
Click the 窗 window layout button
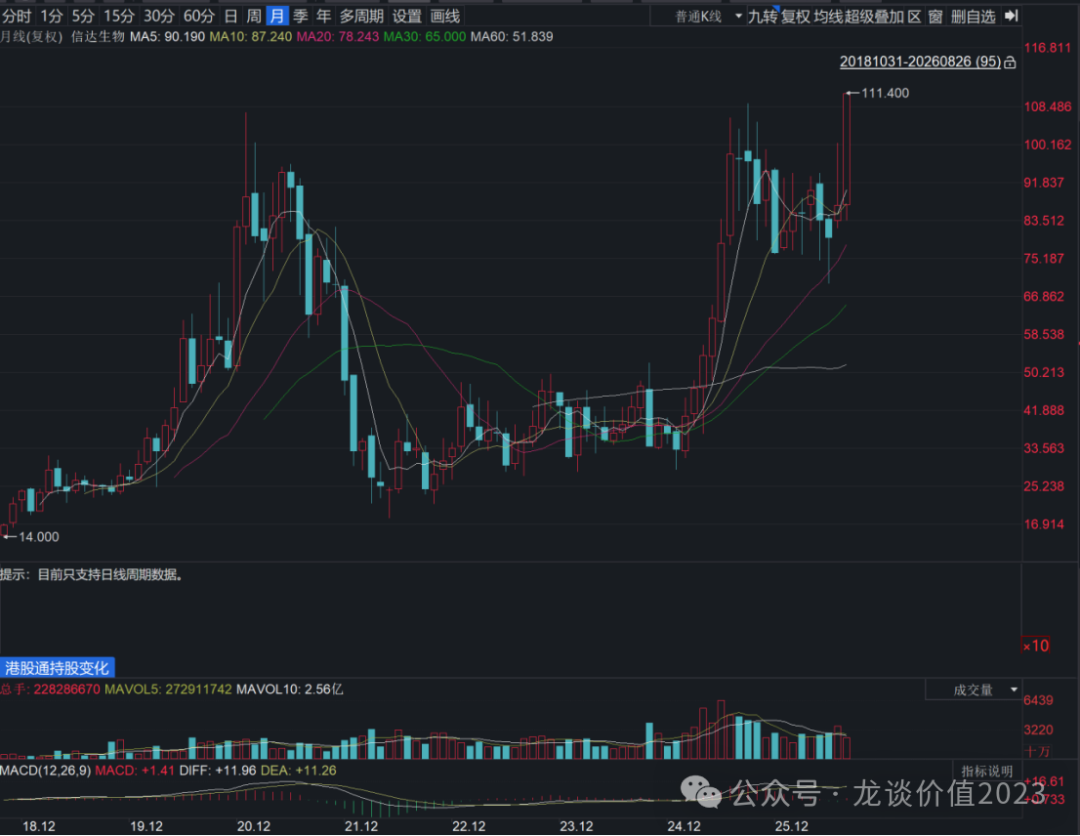point(935,16)
